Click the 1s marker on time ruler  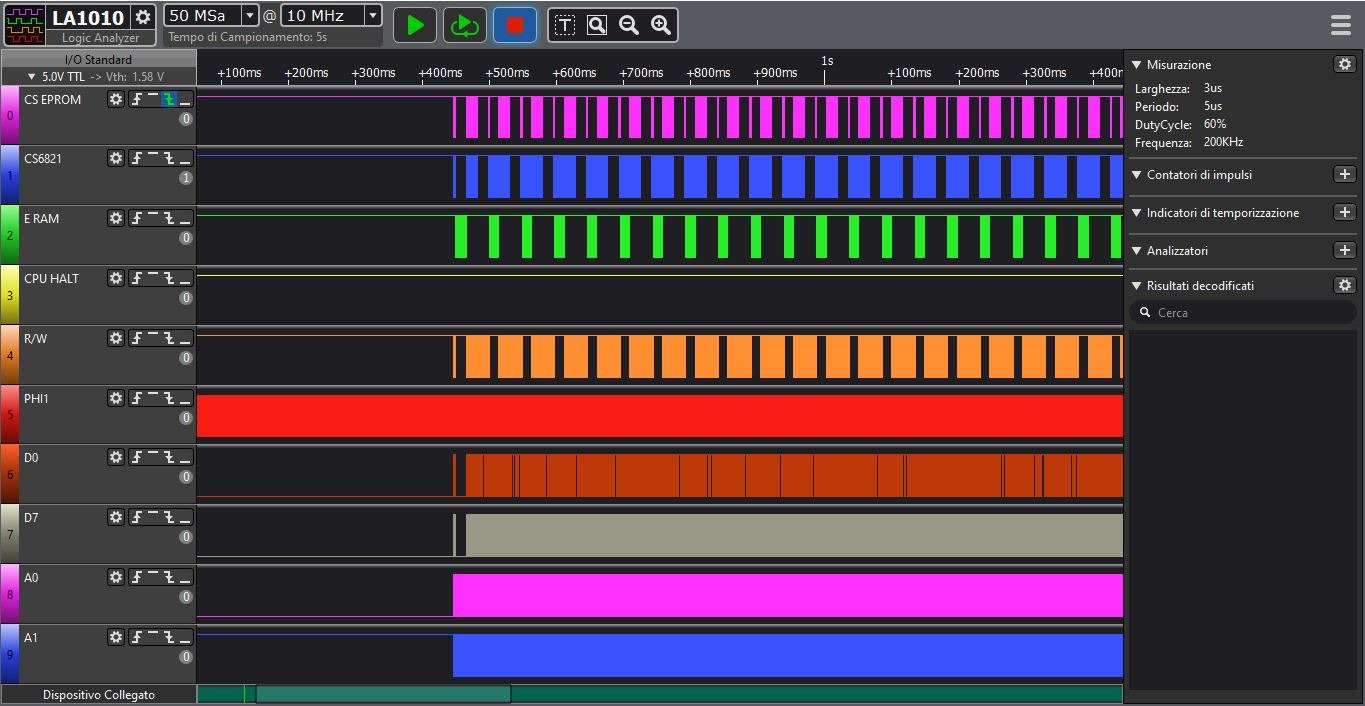827,61
